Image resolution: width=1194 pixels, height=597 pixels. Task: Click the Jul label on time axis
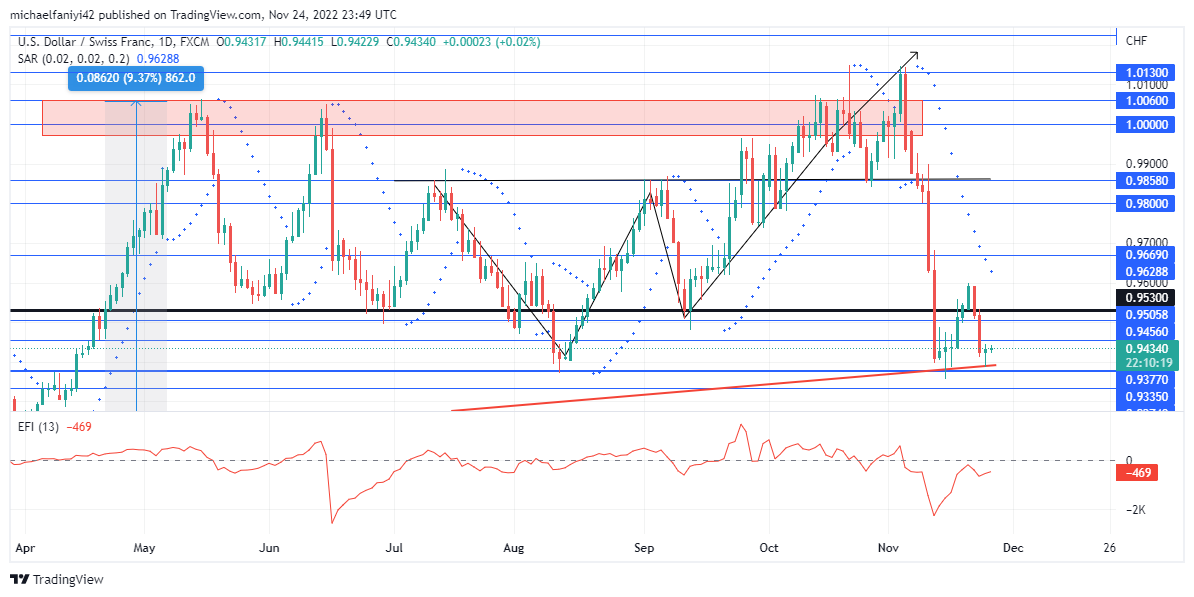tap(393, 548)
